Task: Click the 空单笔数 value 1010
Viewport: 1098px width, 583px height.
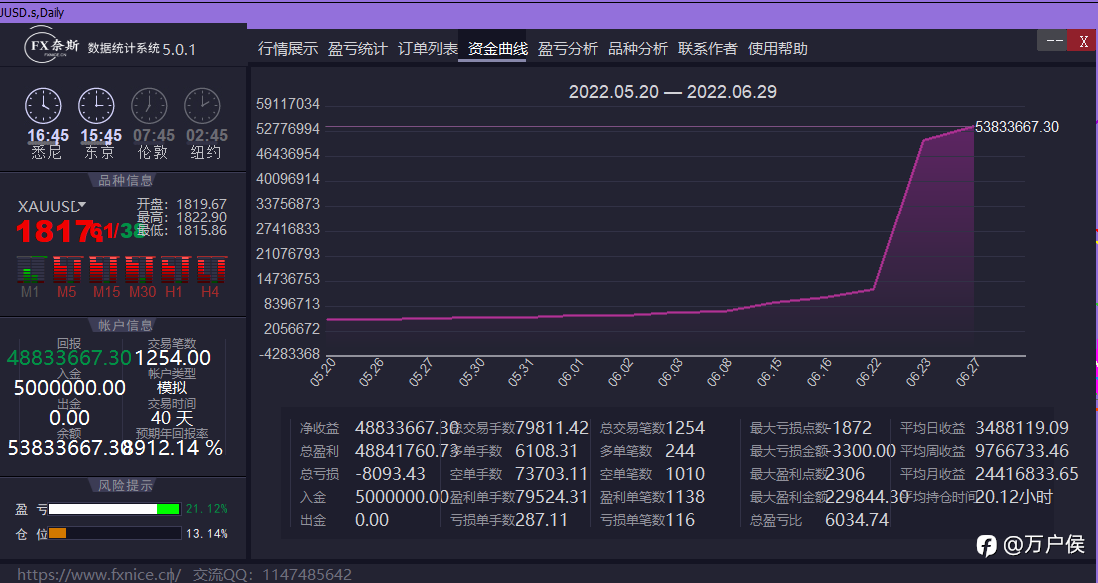Action: [685, 474]
